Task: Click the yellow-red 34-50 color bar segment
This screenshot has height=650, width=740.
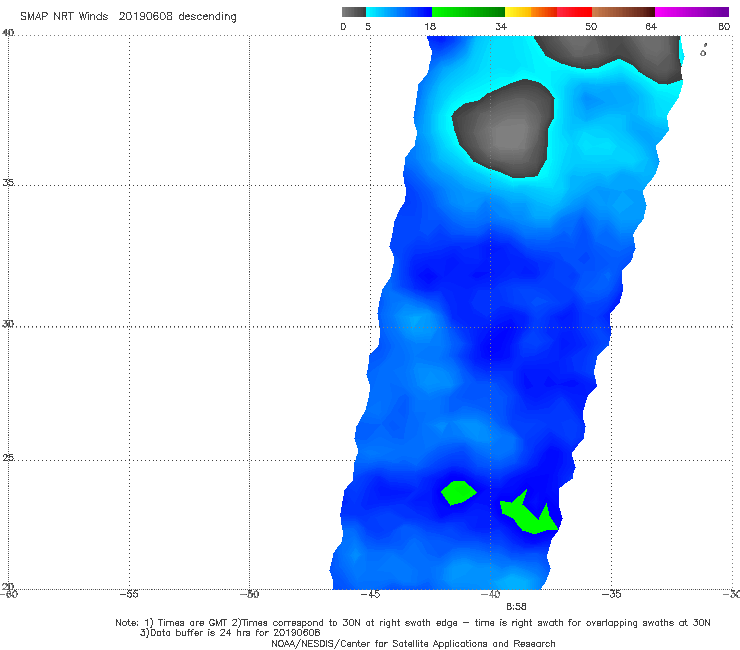Action: point(548,12)
